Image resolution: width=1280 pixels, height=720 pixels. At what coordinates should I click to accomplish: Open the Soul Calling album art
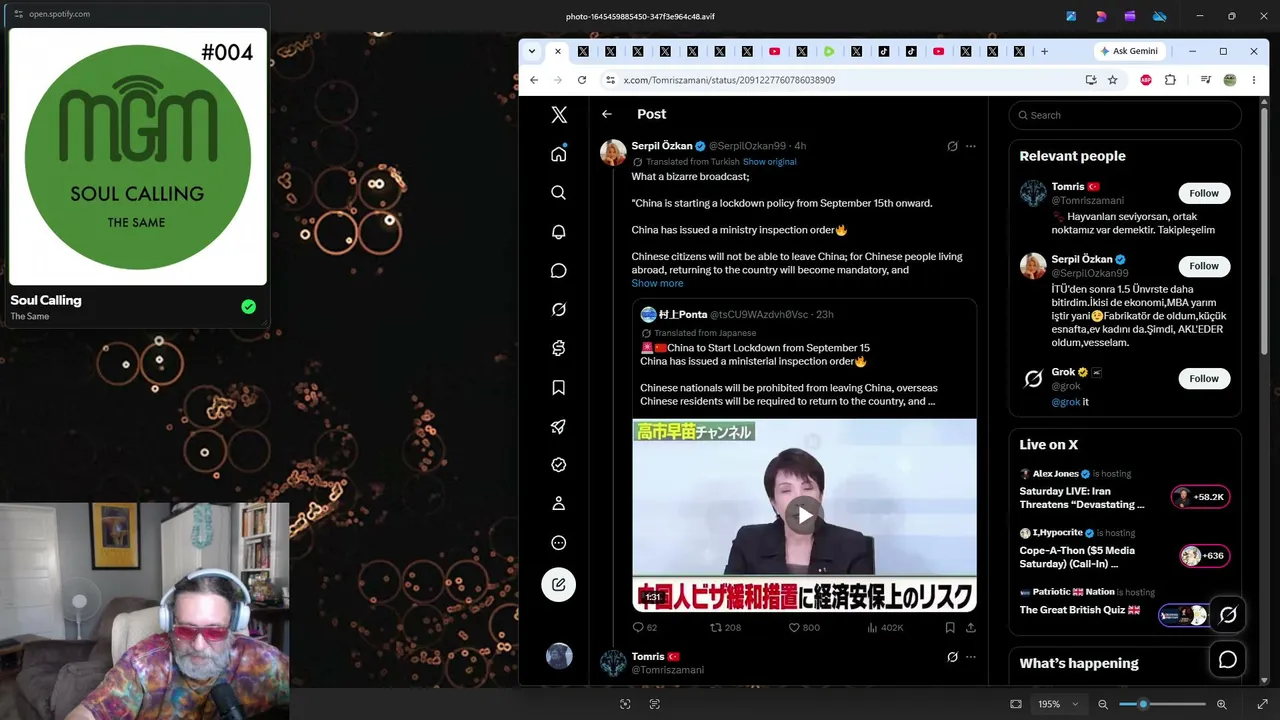tap(138, 156)
